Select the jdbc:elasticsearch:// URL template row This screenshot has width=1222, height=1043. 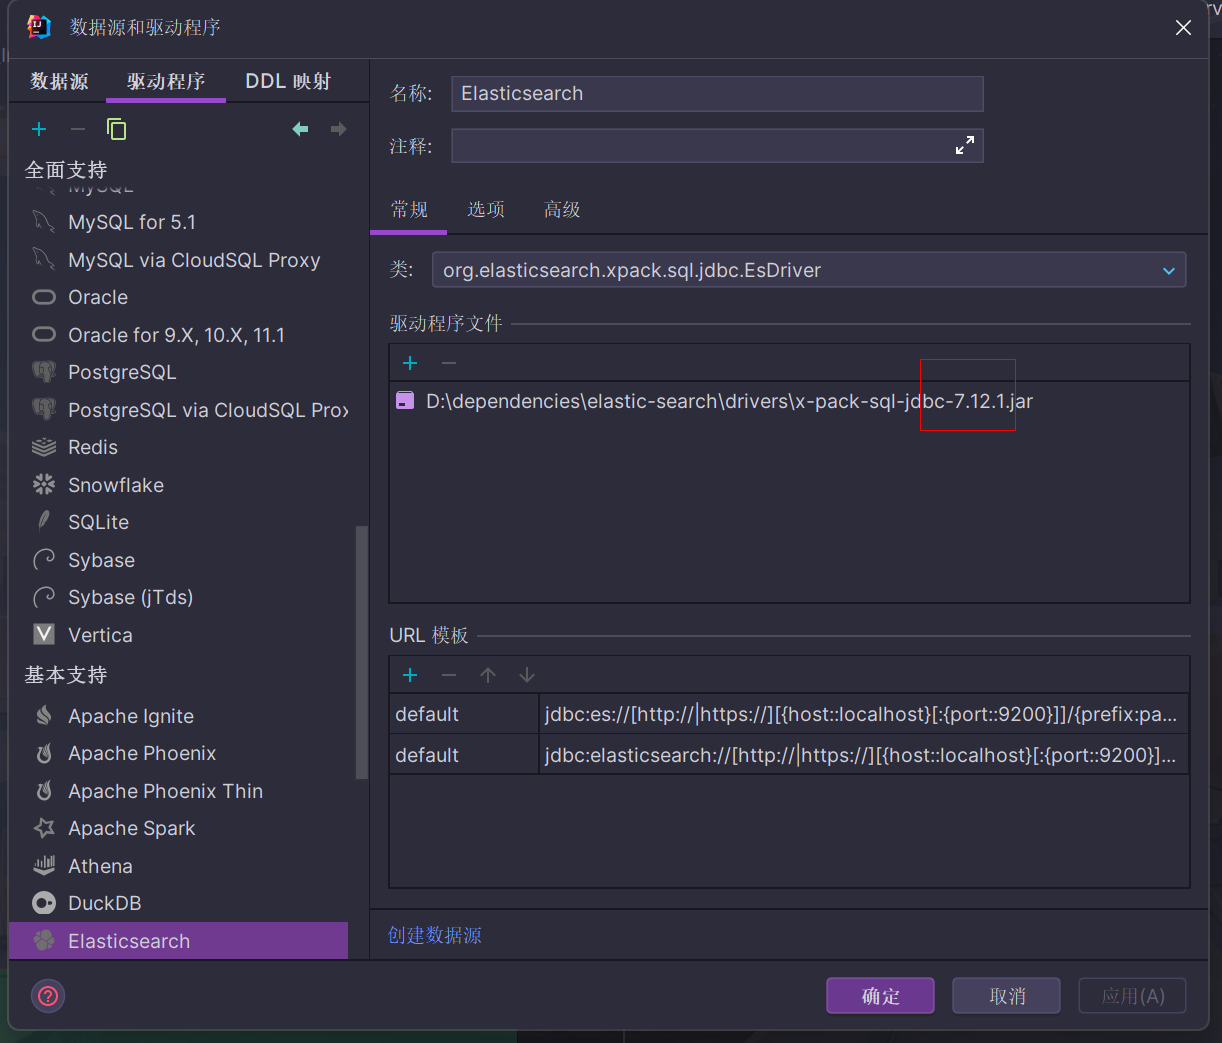pyautogui.click(x=789, y=755)
